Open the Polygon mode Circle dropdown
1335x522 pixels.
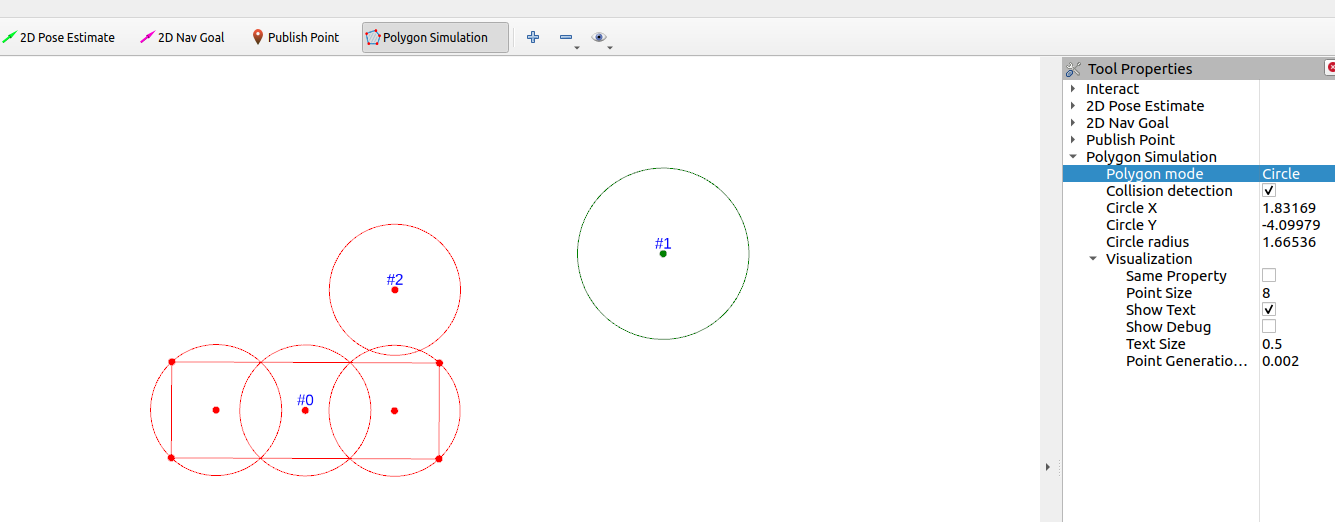point(1297,174)
